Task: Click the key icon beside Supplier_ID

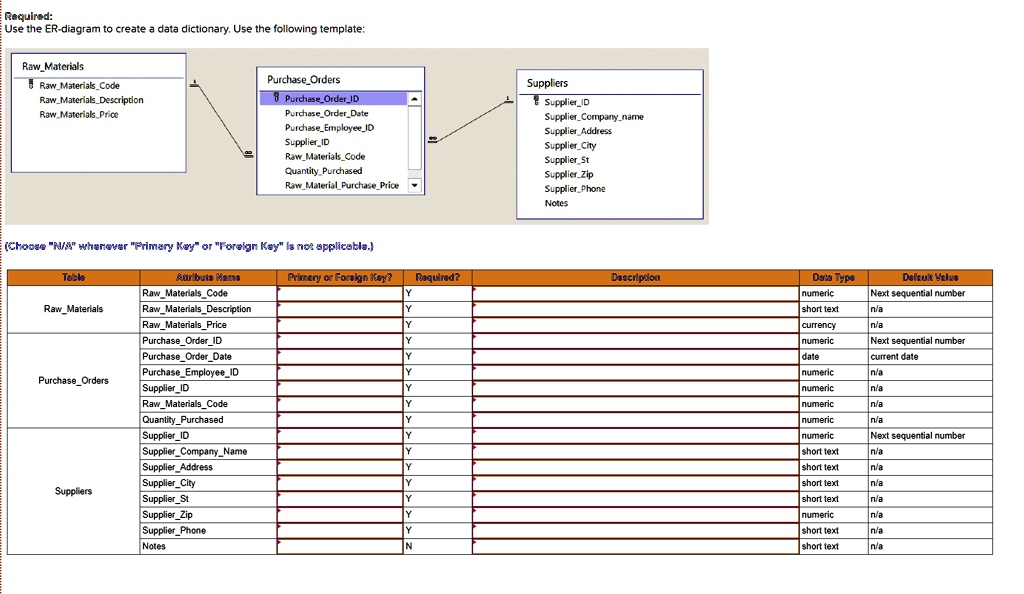Action: coord(536,101)
